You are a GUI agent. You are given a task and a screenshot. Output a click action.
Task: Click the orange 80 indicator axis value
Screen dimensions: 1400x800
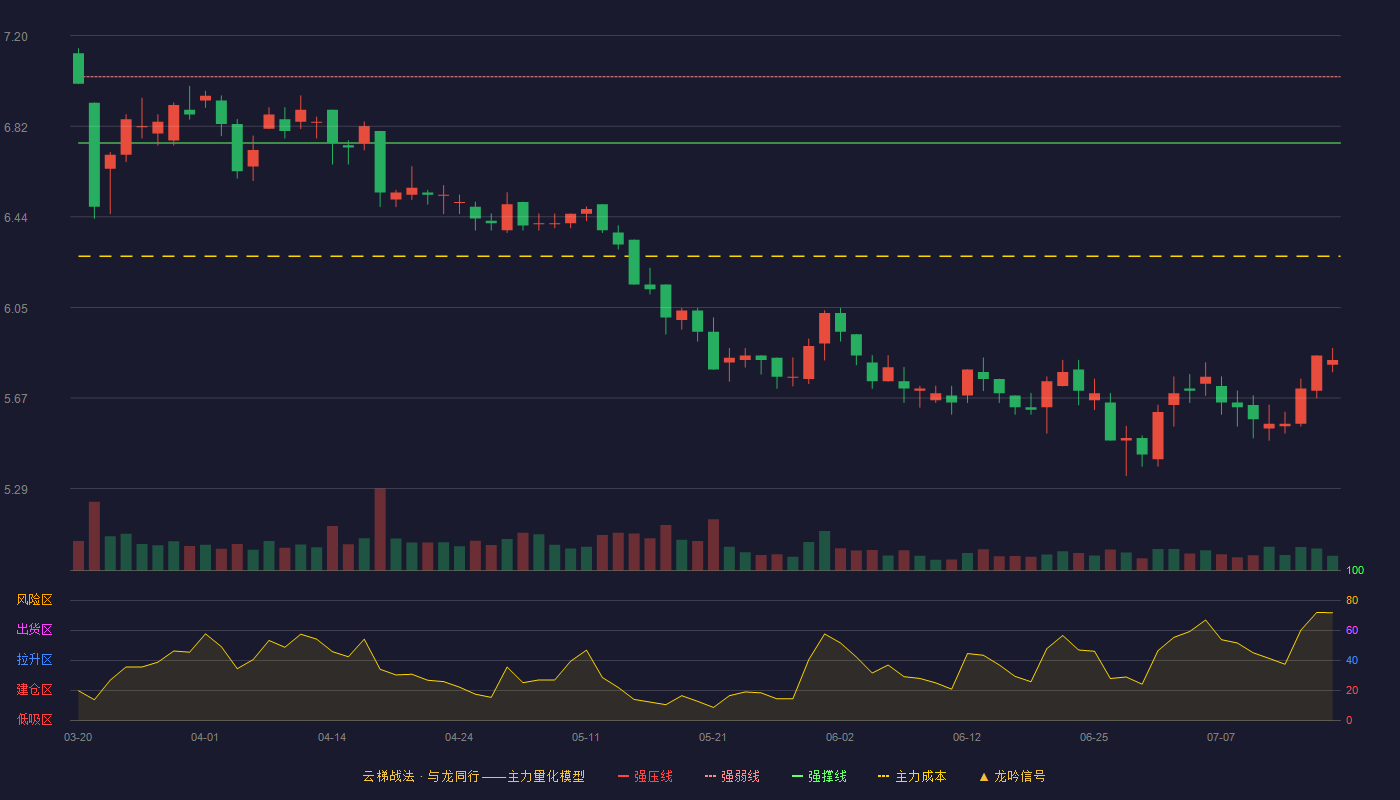(x=1352, y=600)
